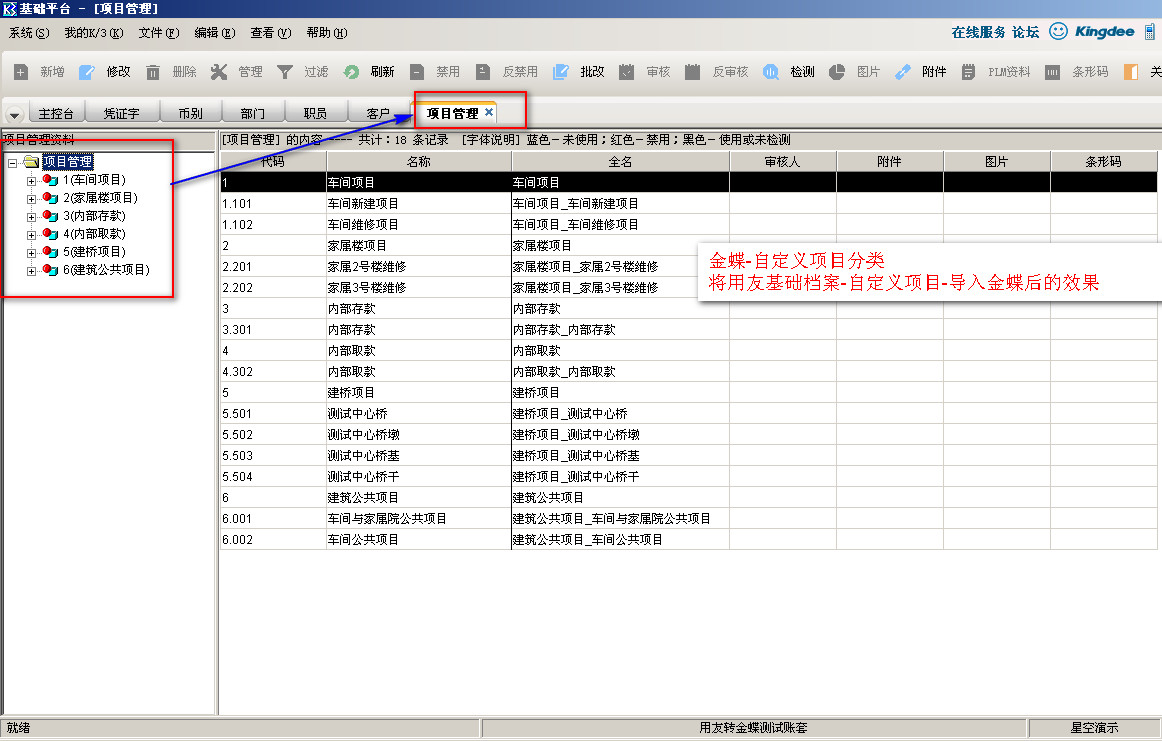The image size is (1162, 741).
Task: Click the 修改 (Modify) toolbar icon
Action: (x=87, y=72)
